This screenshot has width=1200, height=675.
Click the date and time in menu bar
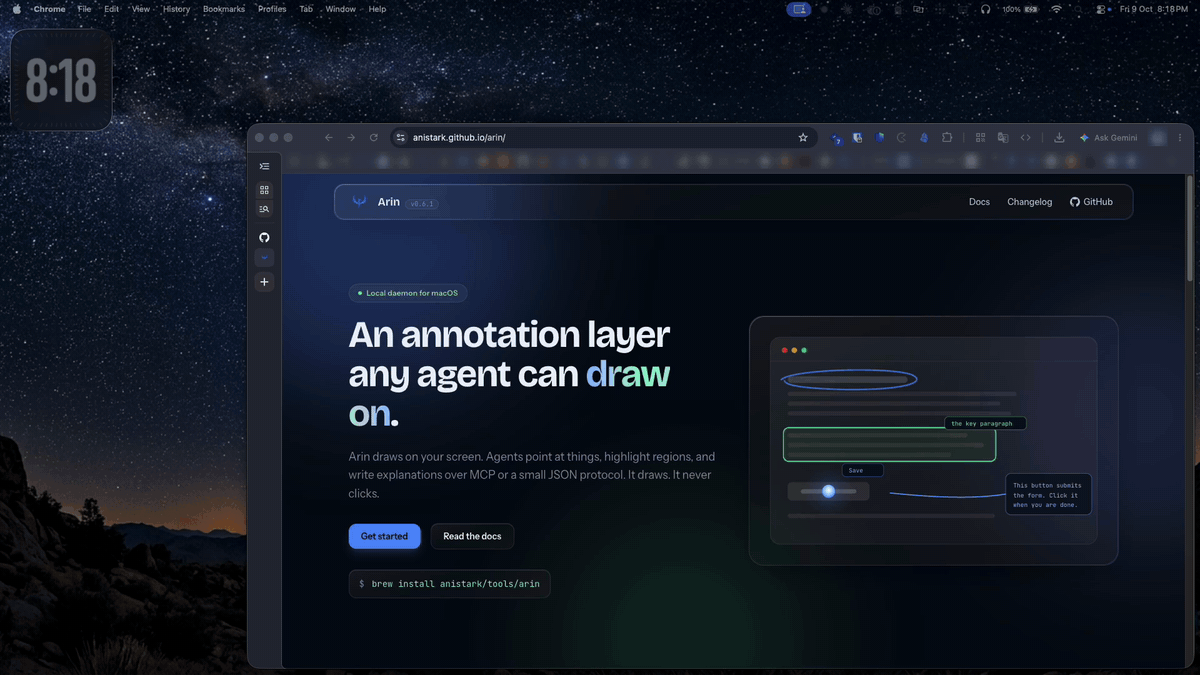[1154, 9]
